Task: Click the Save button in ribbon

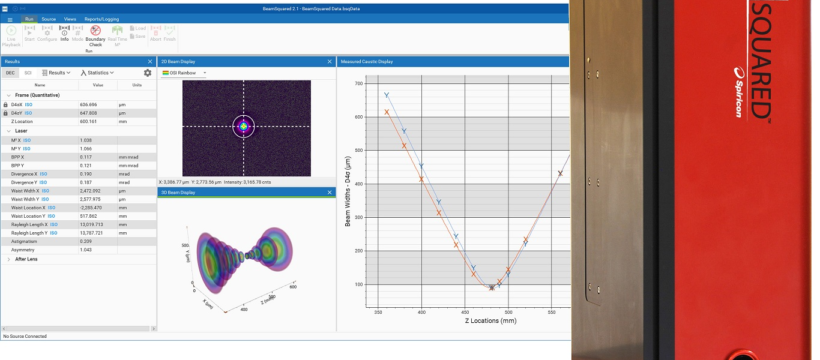Action: [138, 36]
